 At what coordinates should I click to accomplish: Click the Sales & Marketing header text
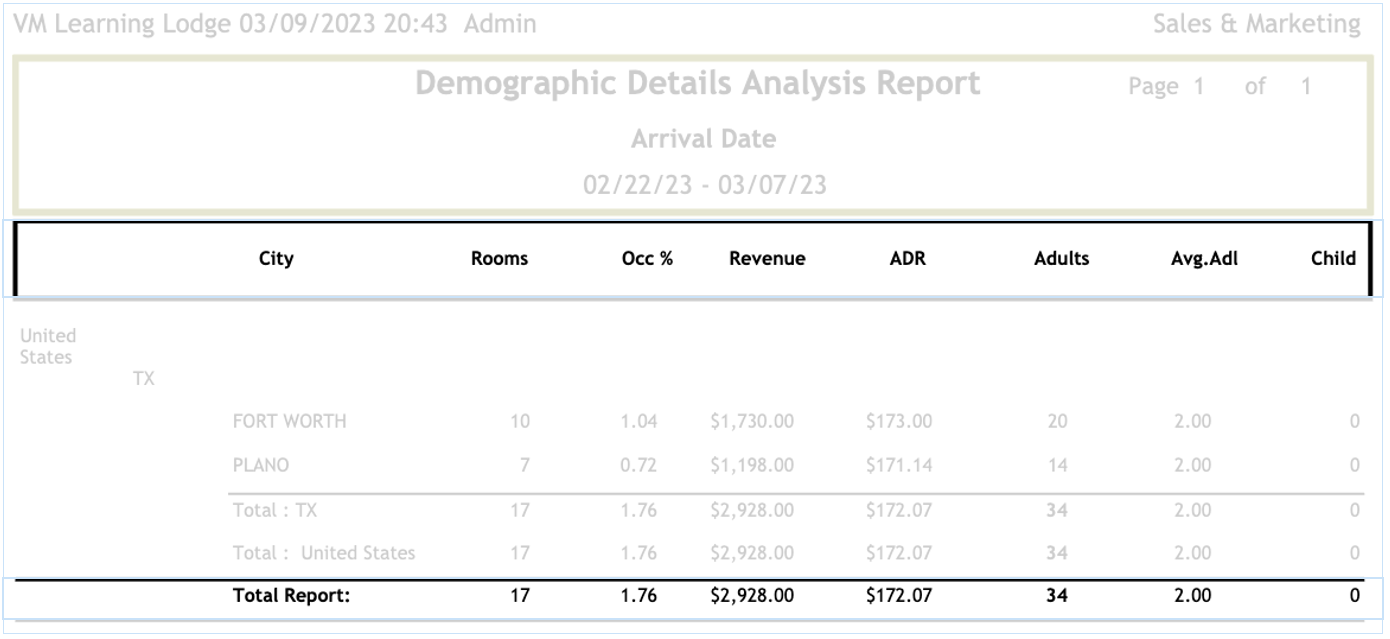click(x=1256, y=24)
